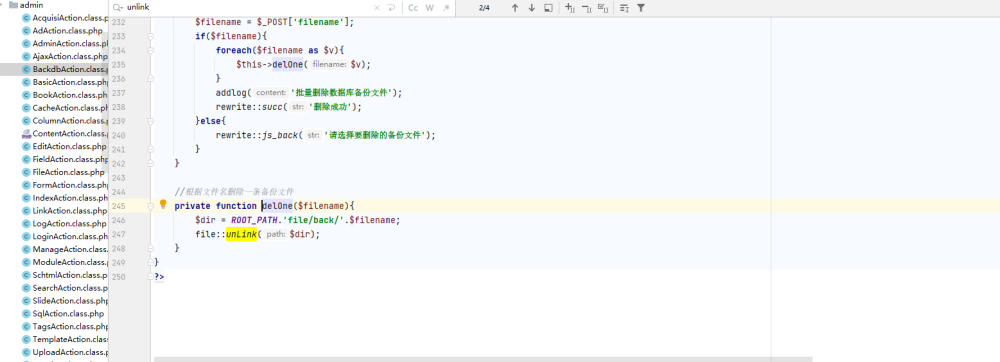Go to previous search occurrence arrow
Viewport: 1000px width, 362px height.
(515, 8)
